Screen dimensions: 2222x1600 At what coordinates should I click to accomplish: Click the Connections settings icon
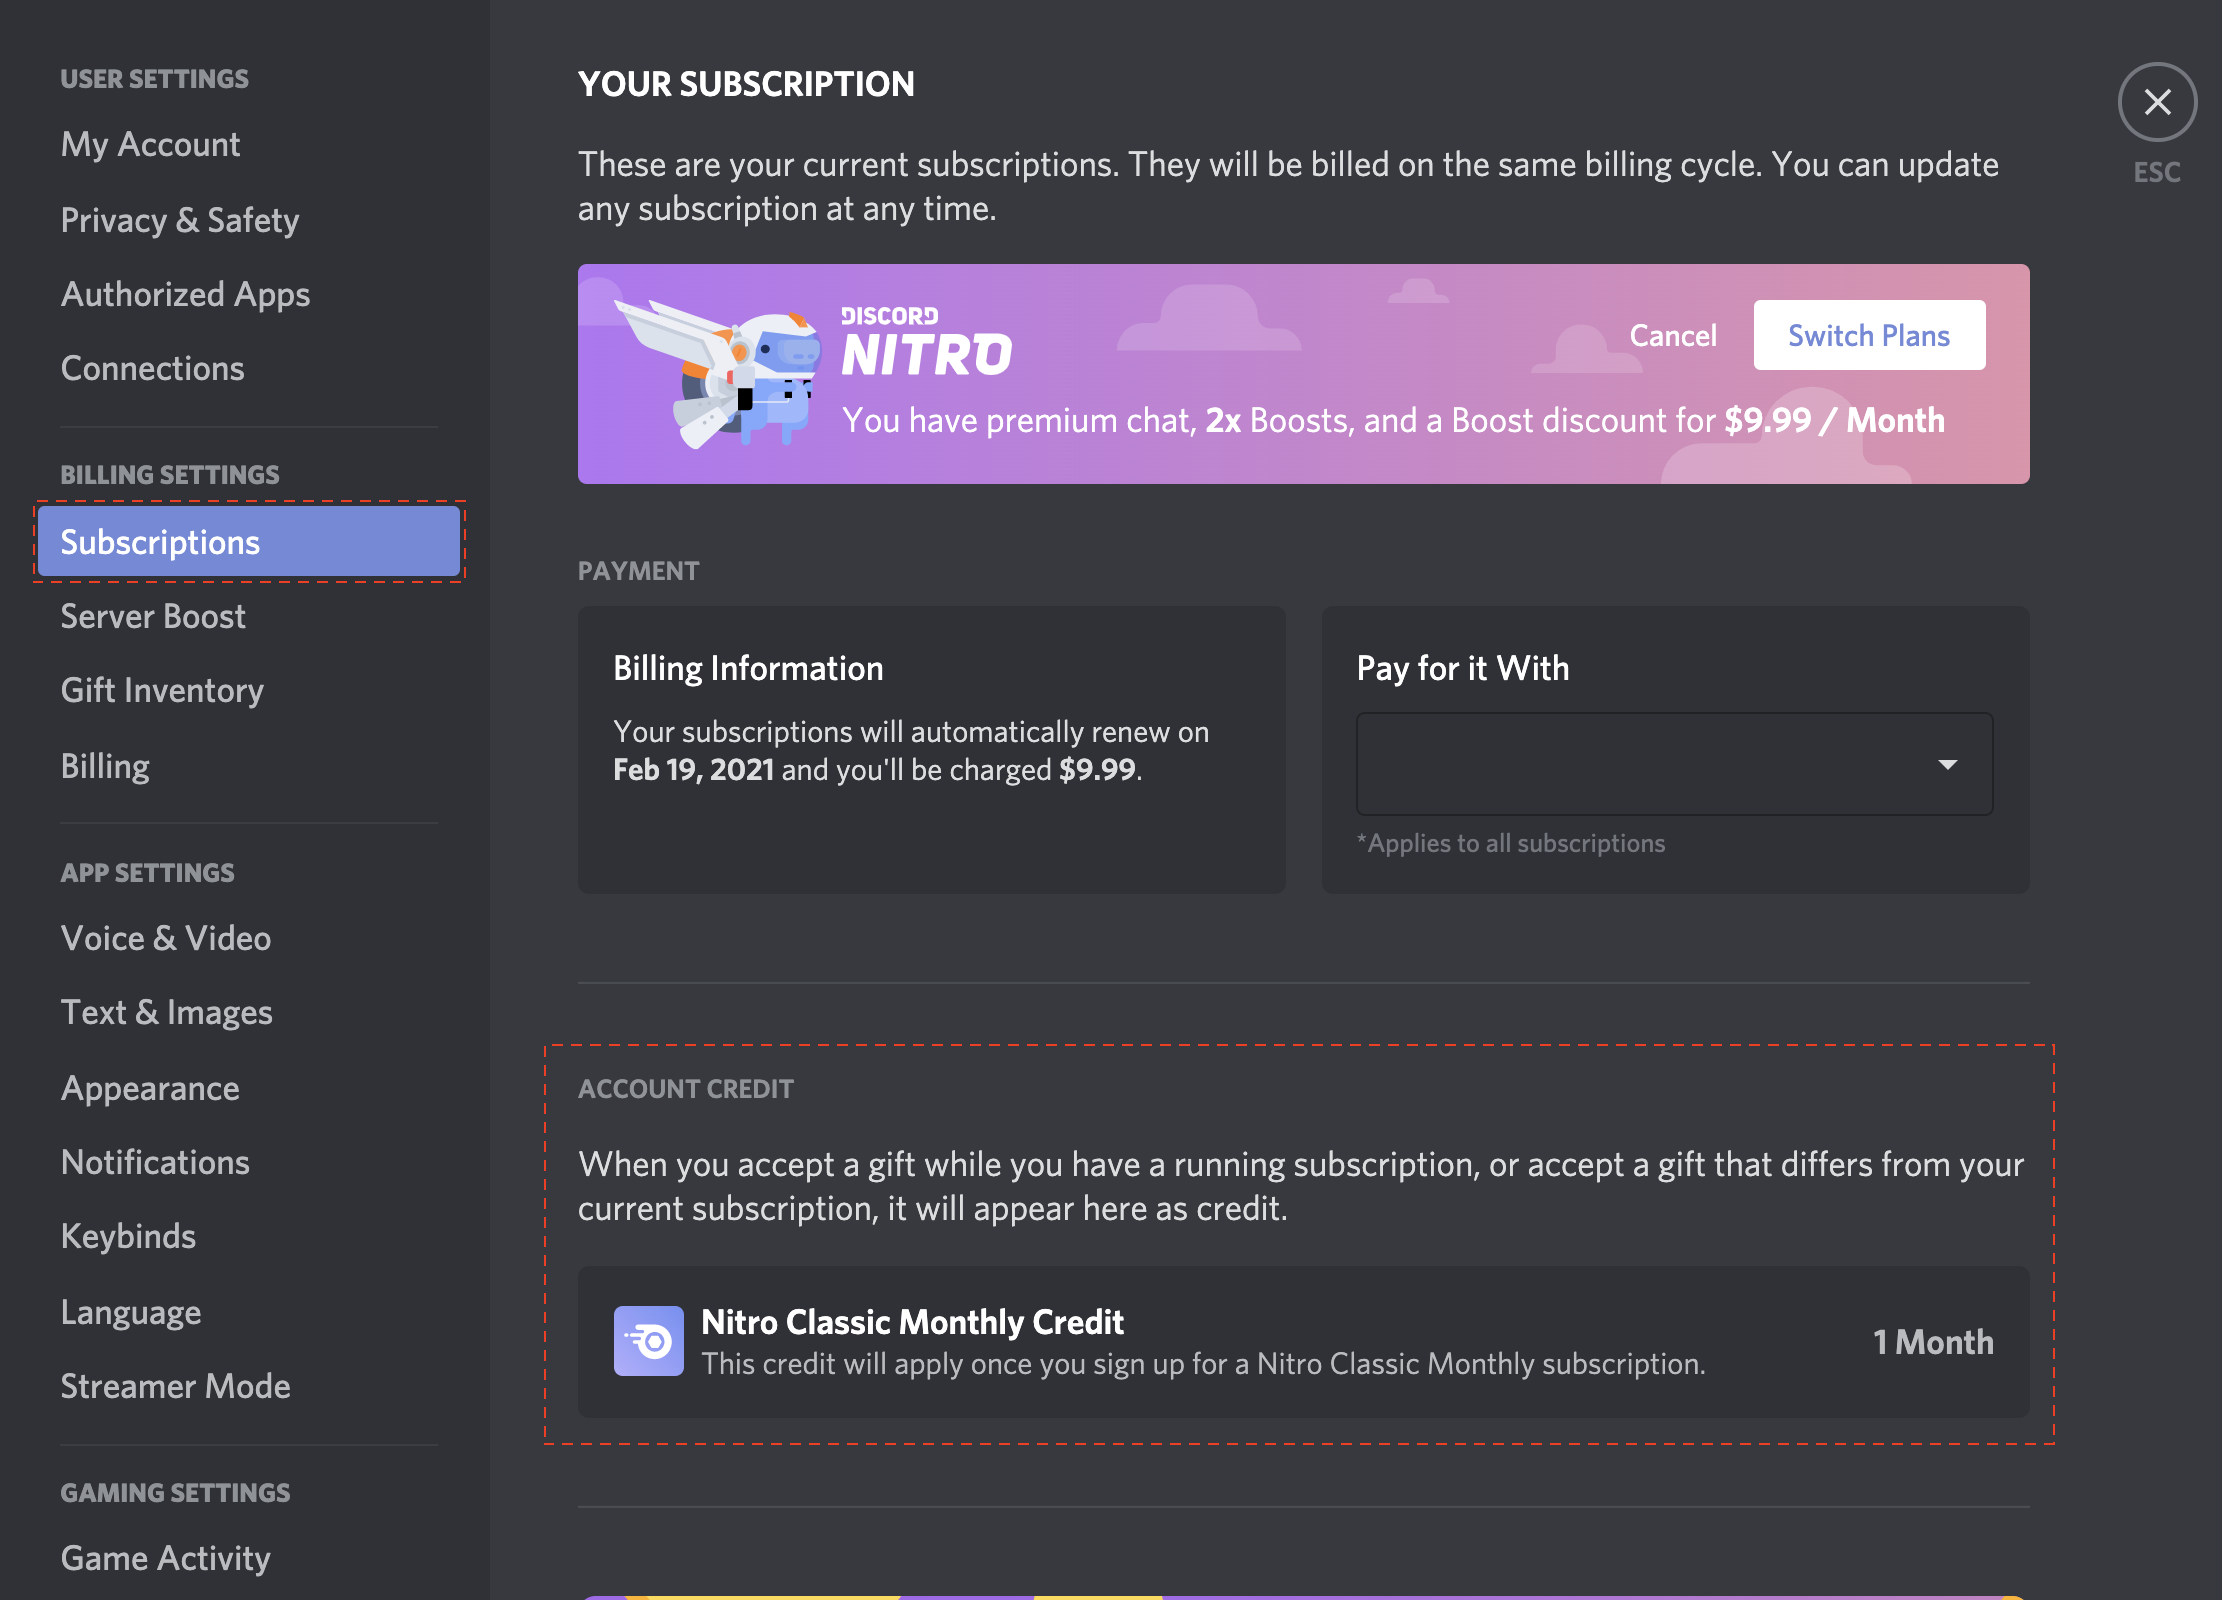[x=152, y=366]
